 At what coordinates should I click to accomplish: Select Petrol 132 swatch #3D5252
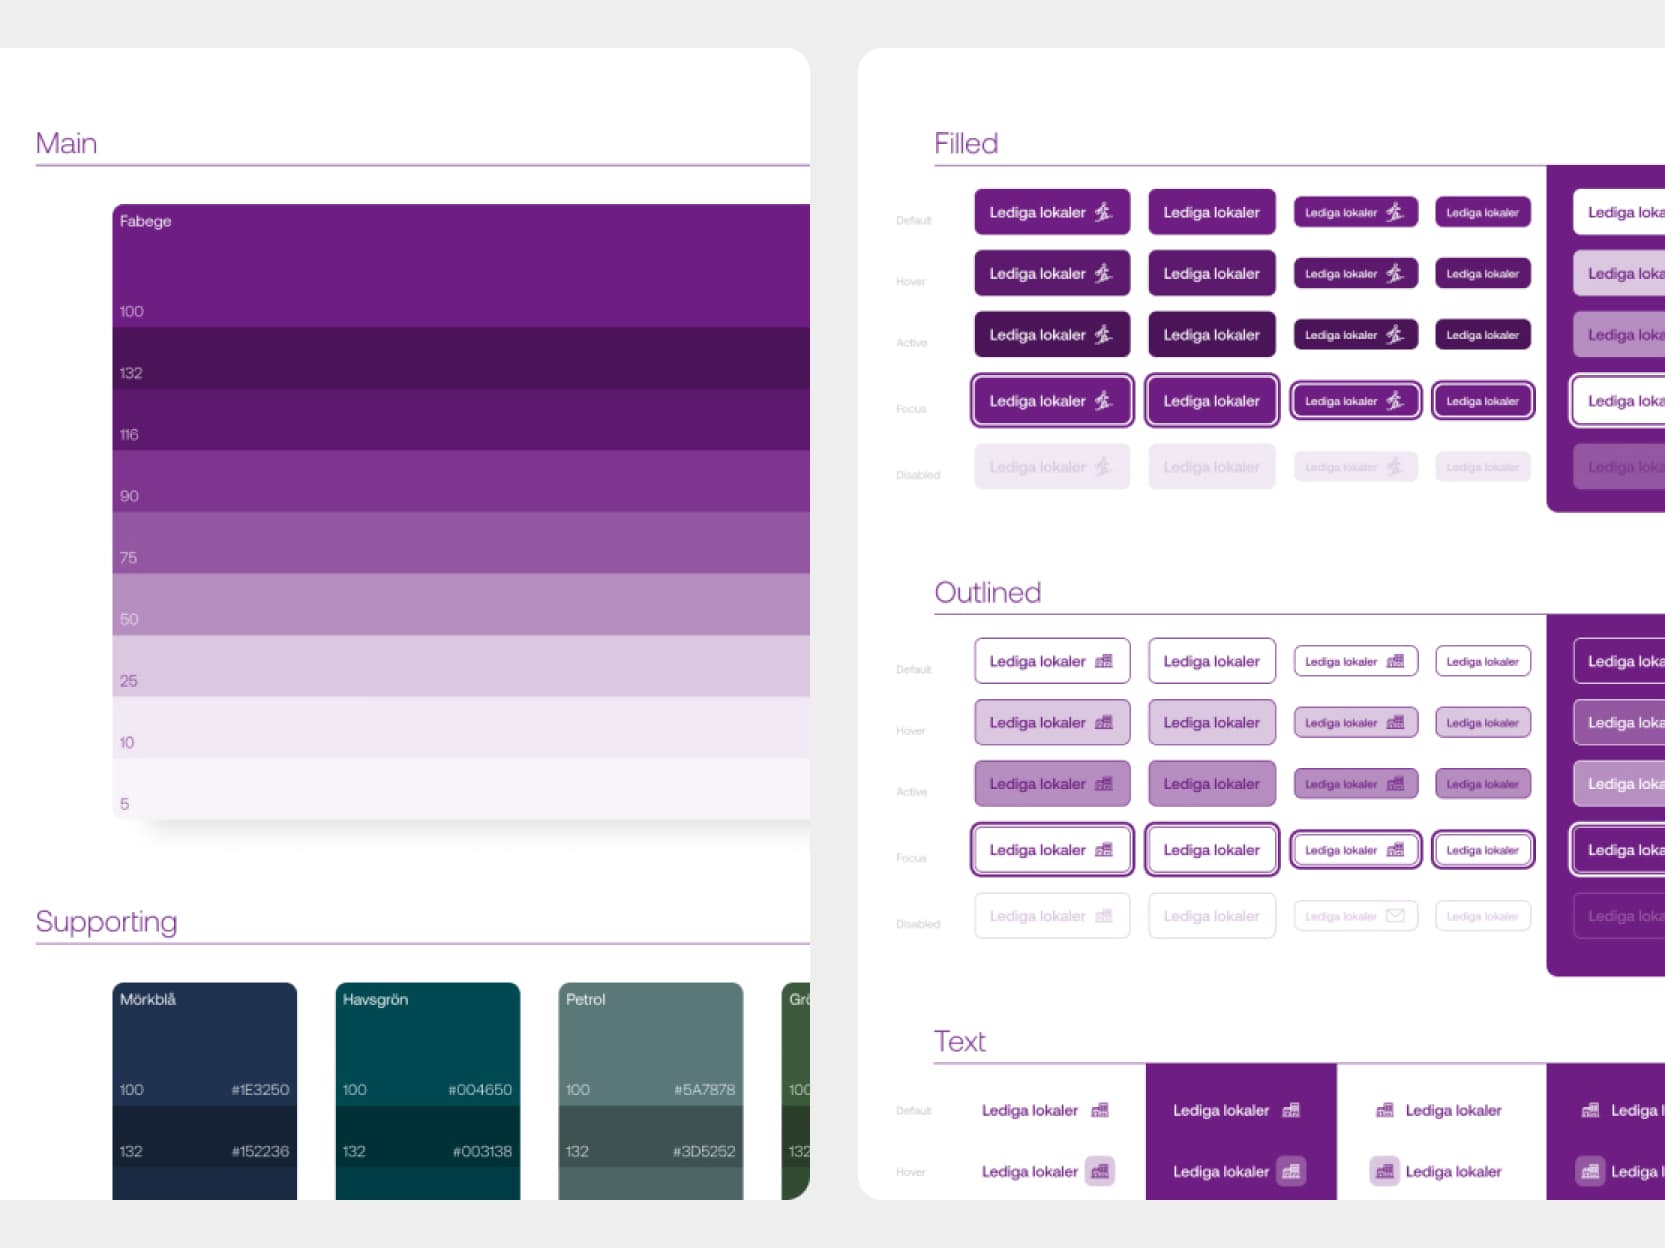pyautogui.click(x=651, y=1136)
